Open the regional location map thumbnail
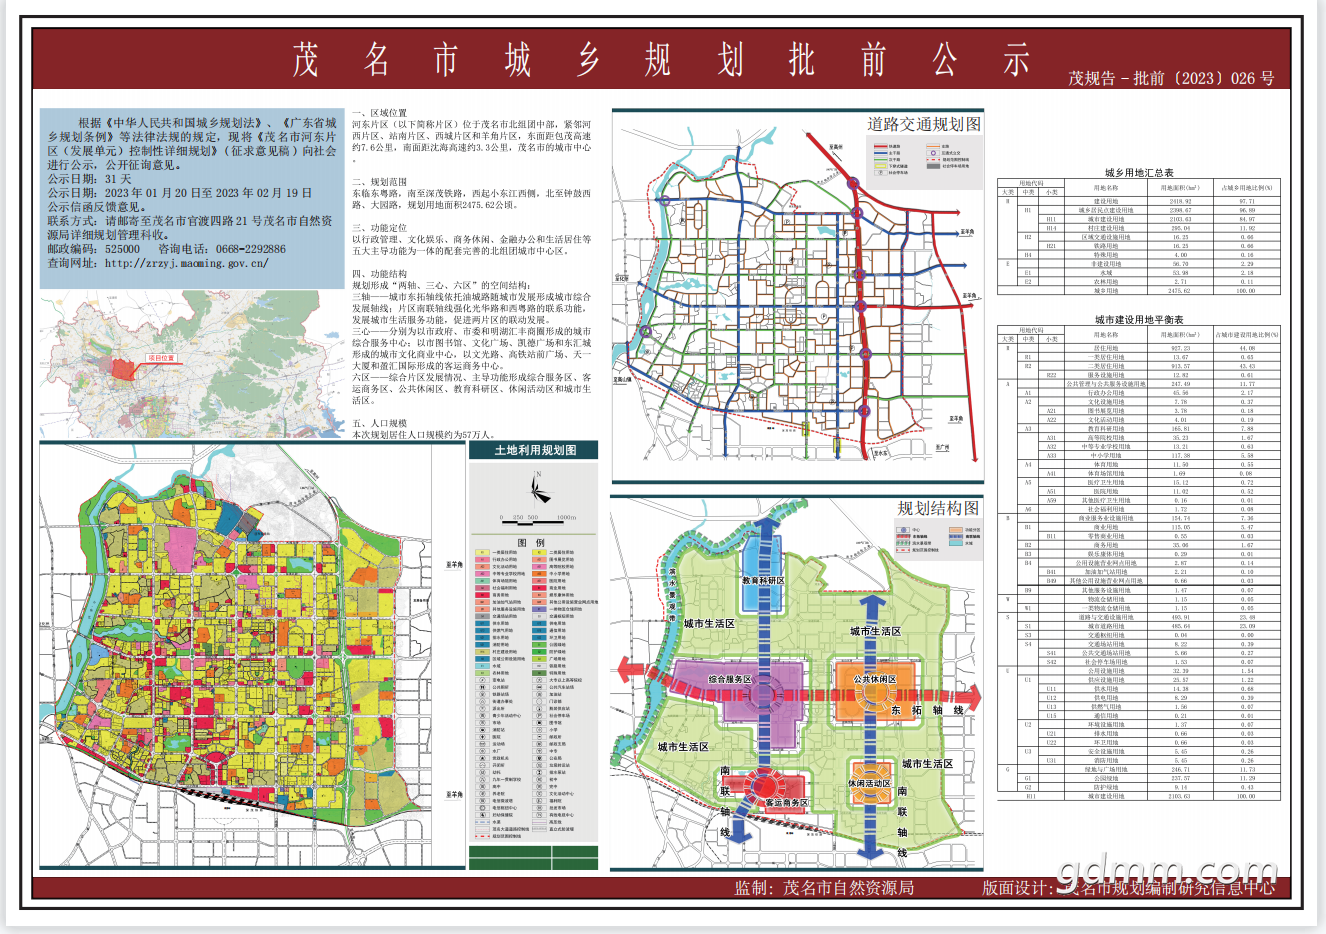This screenshot has height=934, width=1326. tap(192, 364)
